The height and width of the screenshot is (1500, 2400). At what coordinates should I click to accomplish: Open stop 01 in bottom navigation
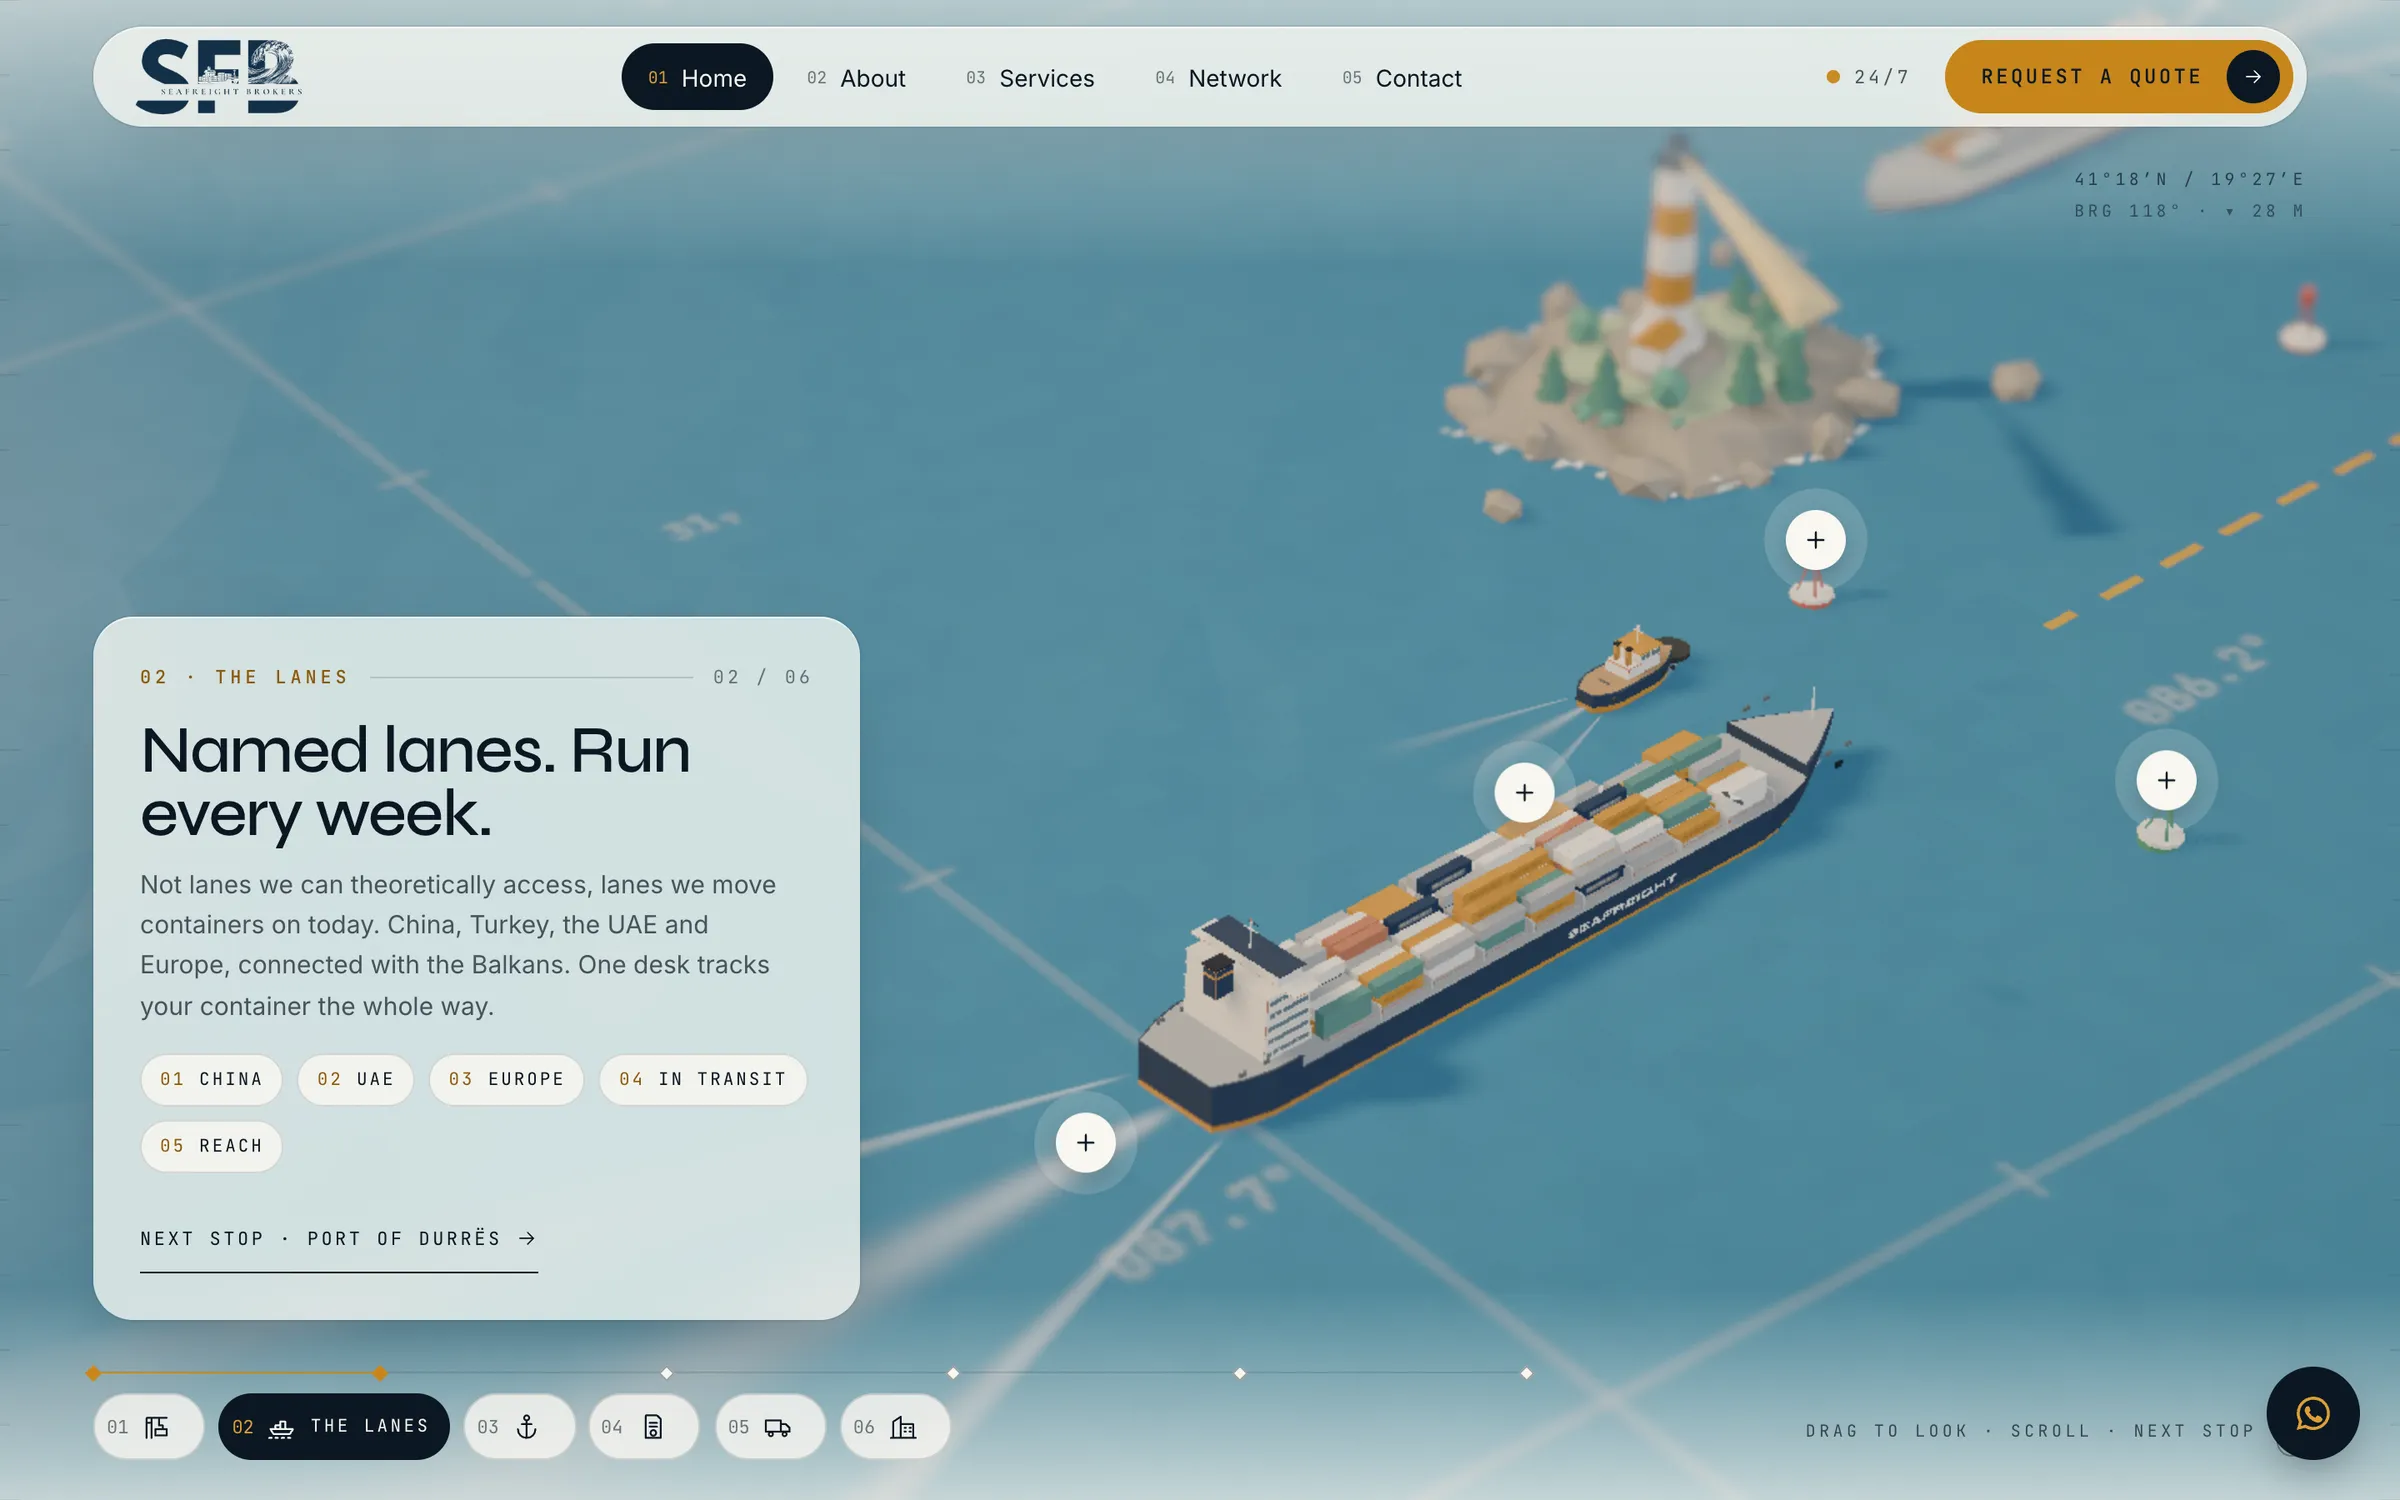click(148, 1427)
